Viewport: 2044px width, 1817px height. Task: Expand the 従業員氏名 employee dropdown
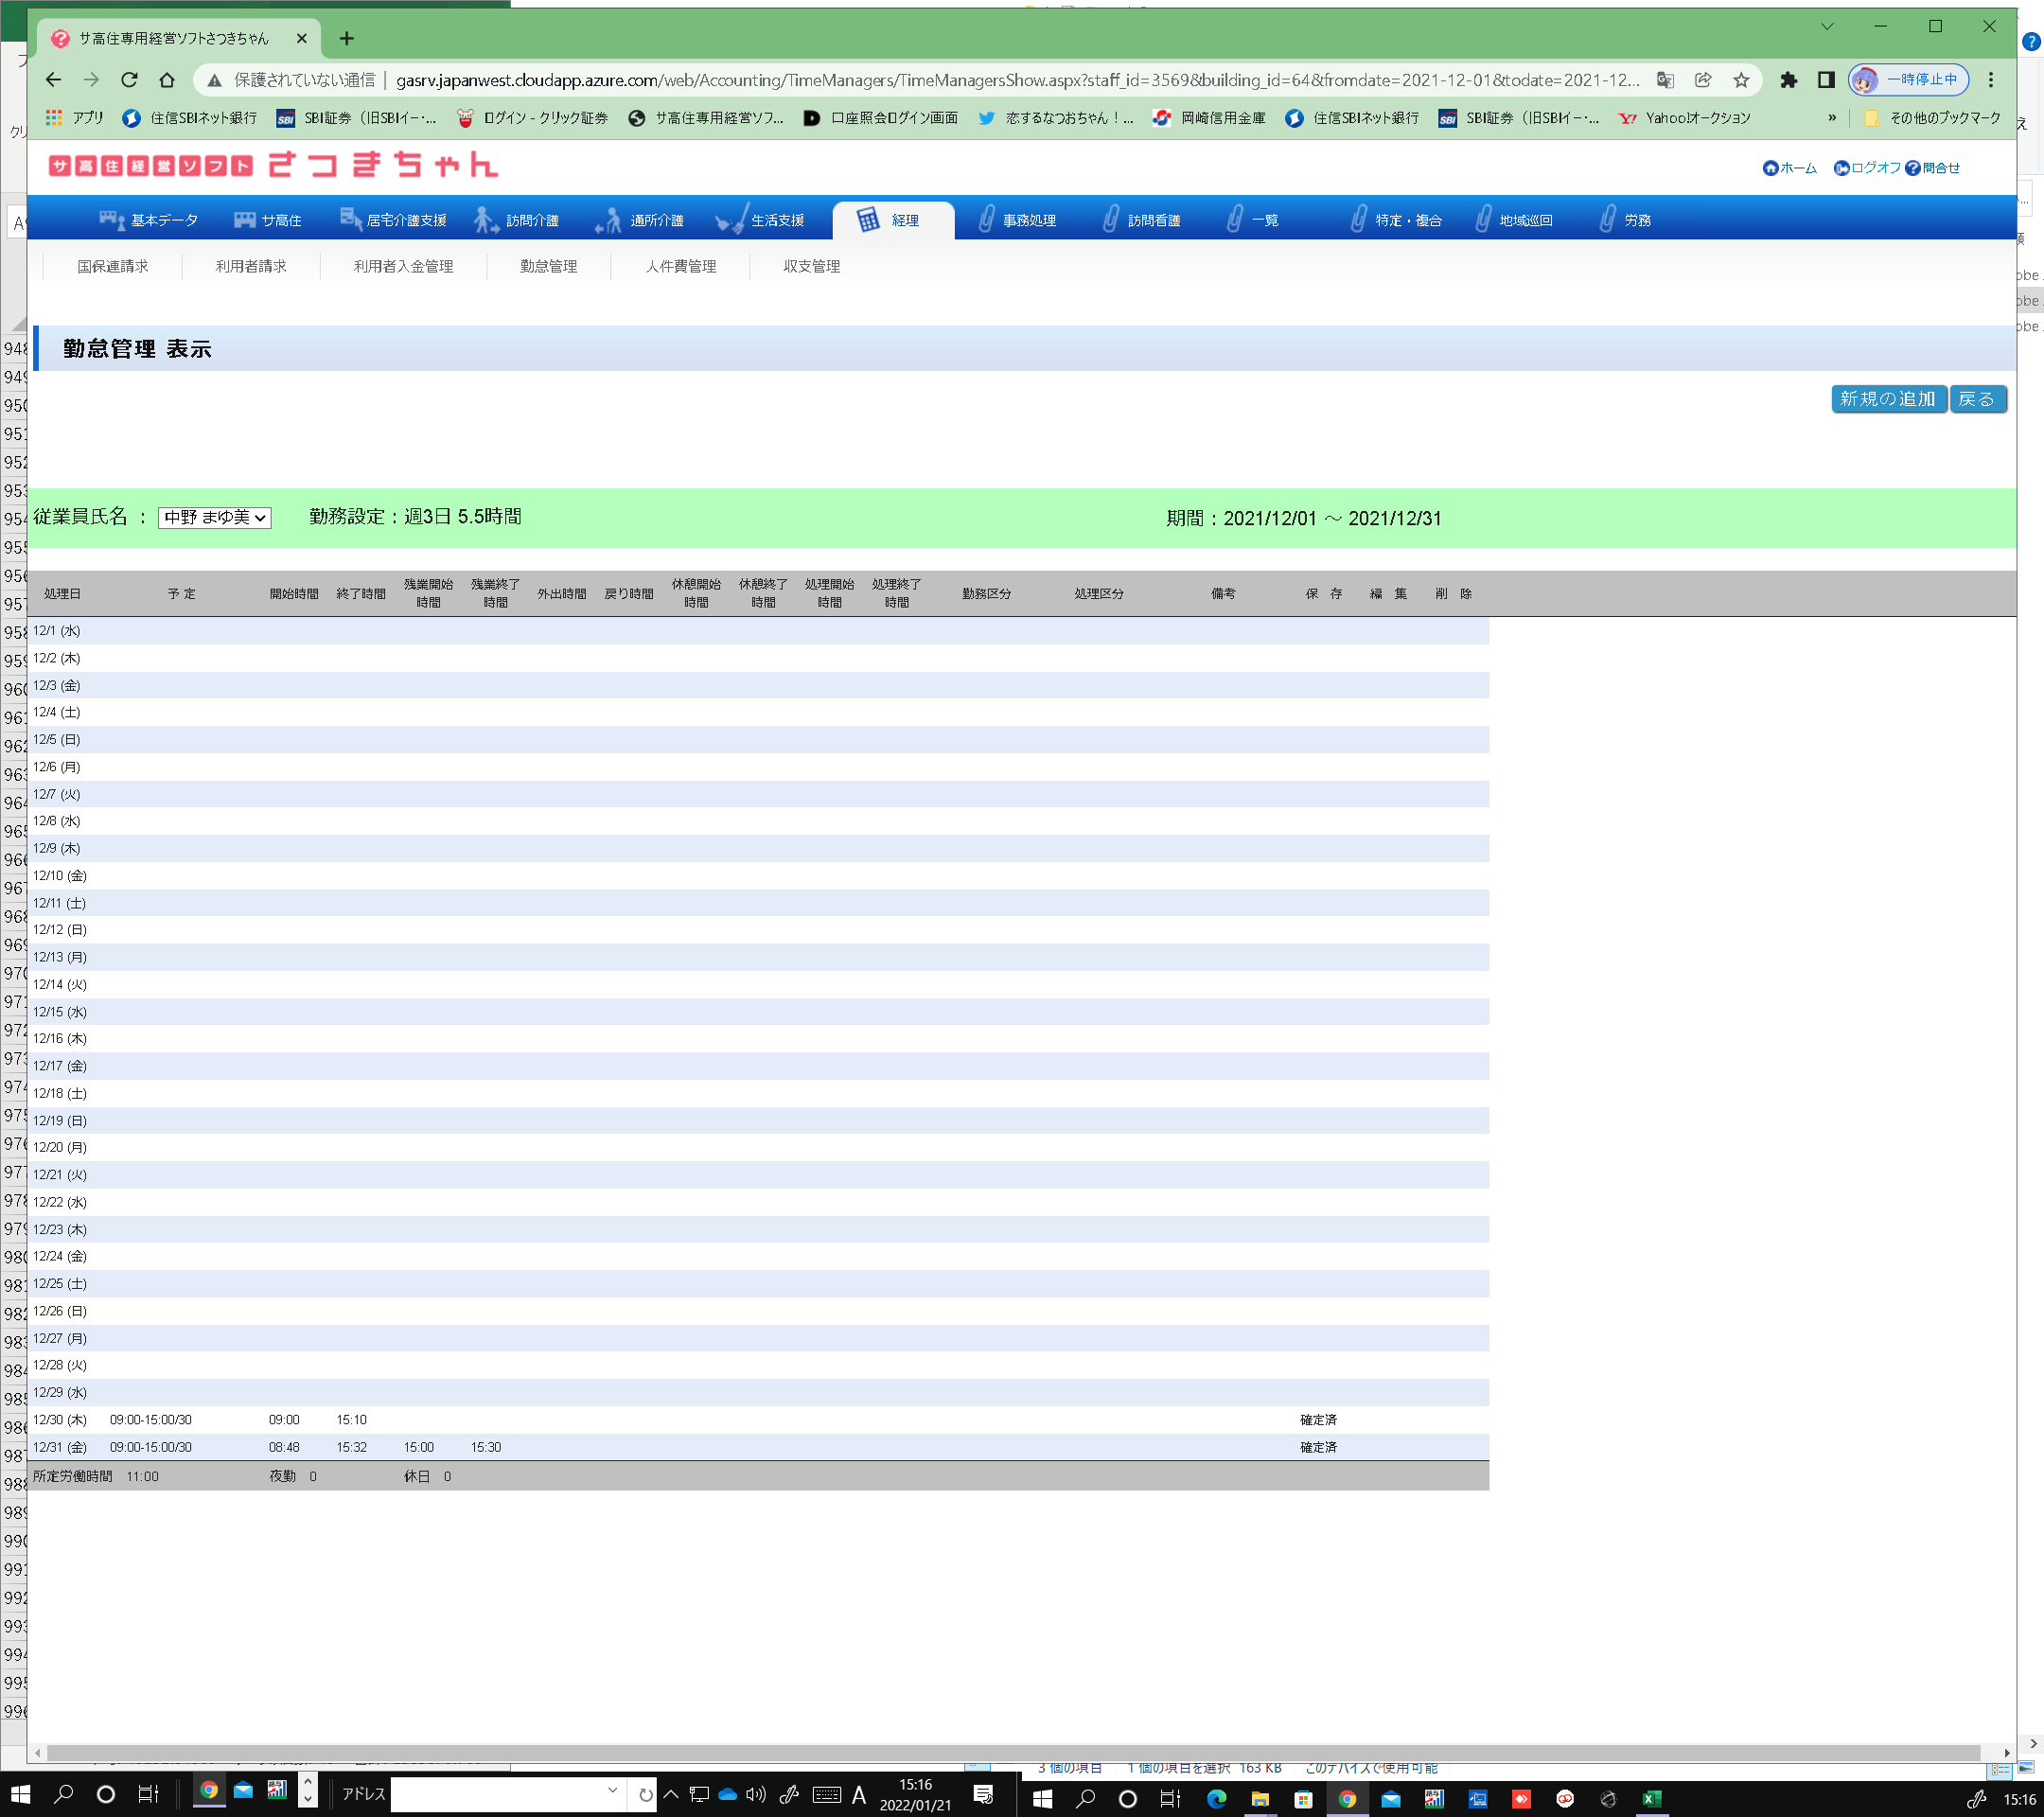(x=214, y=518)
